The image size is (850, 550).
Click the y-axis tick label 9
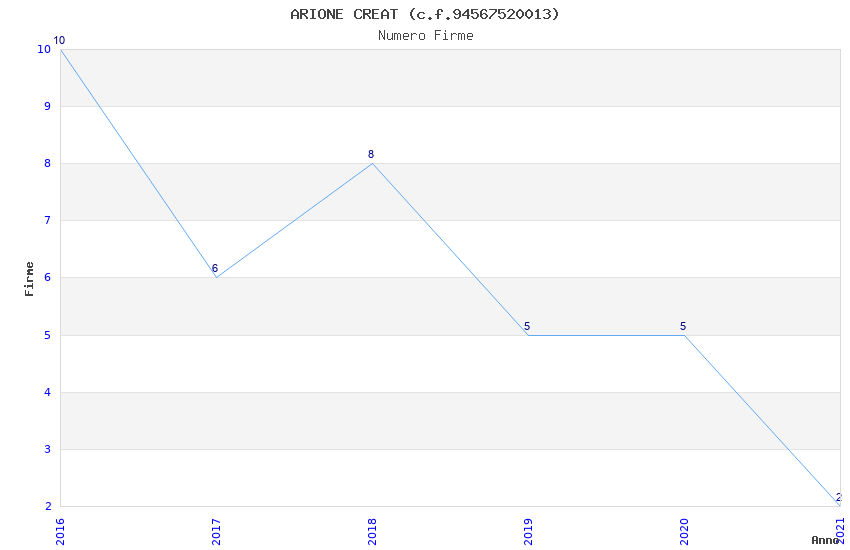pyautogui.click(x=47, y=106)
